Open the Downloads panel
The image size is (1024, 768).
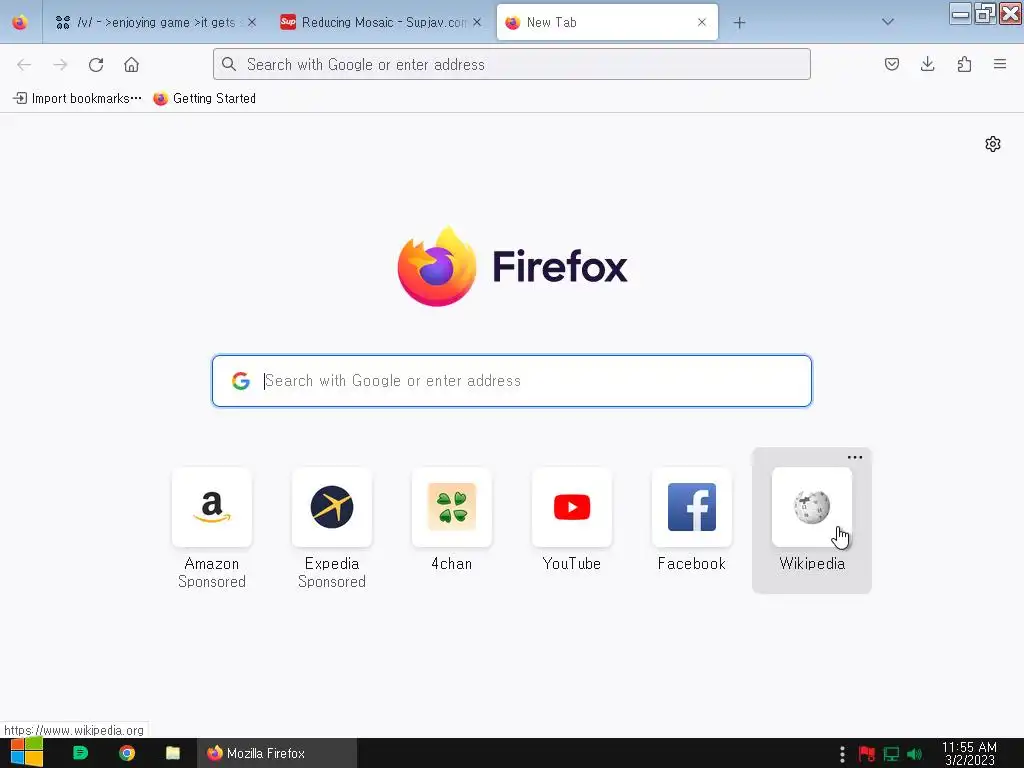click(927, 64)
